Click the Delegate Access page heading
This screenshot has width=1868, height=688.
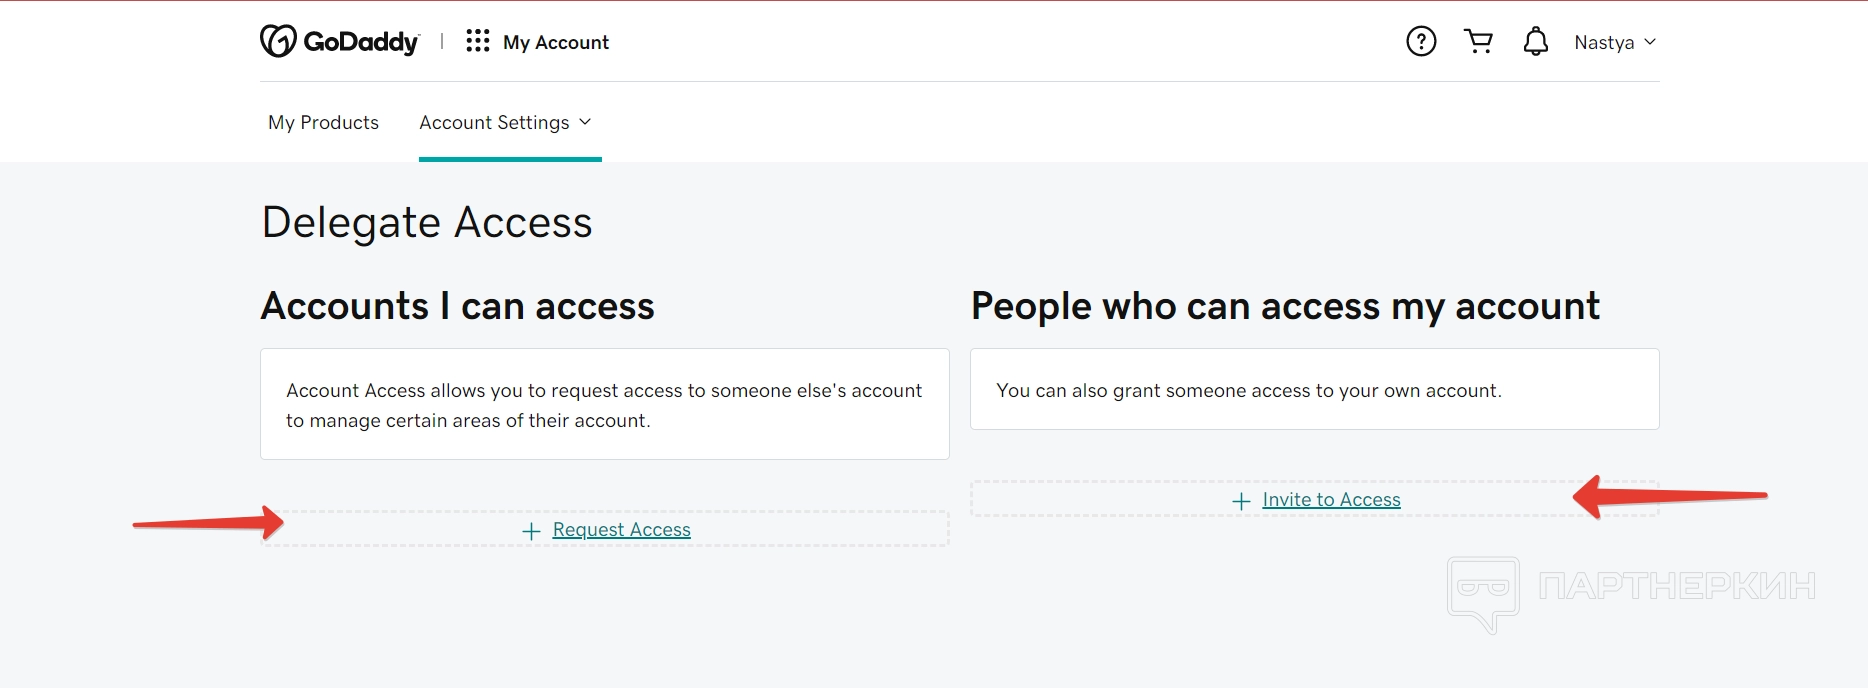427,222
